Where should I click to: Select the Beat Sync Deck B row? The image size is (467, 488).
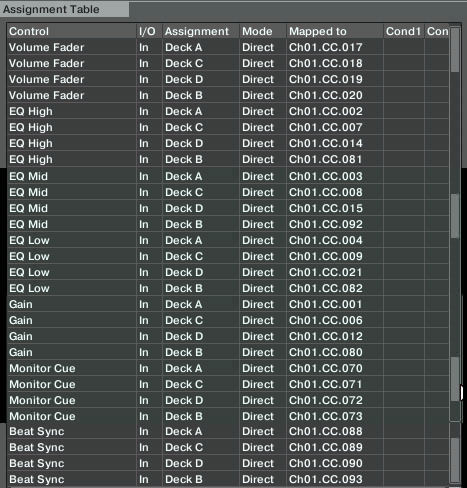(228, 479)
